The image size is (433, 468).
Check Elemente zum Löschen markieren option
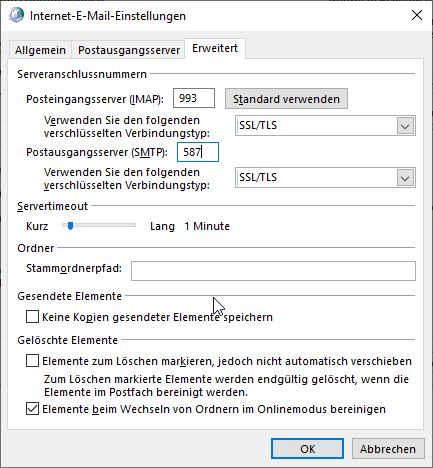coord(32,361)
